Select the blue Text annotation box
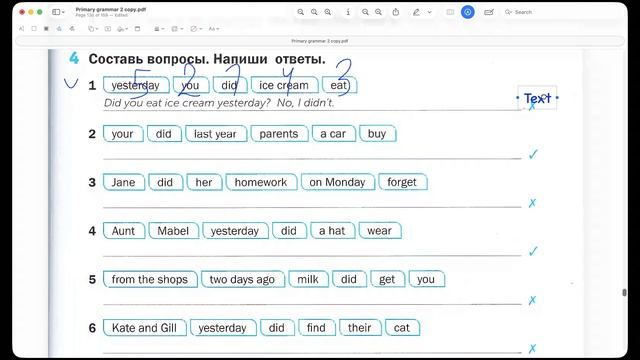The image size is (640, 360). 537,98
